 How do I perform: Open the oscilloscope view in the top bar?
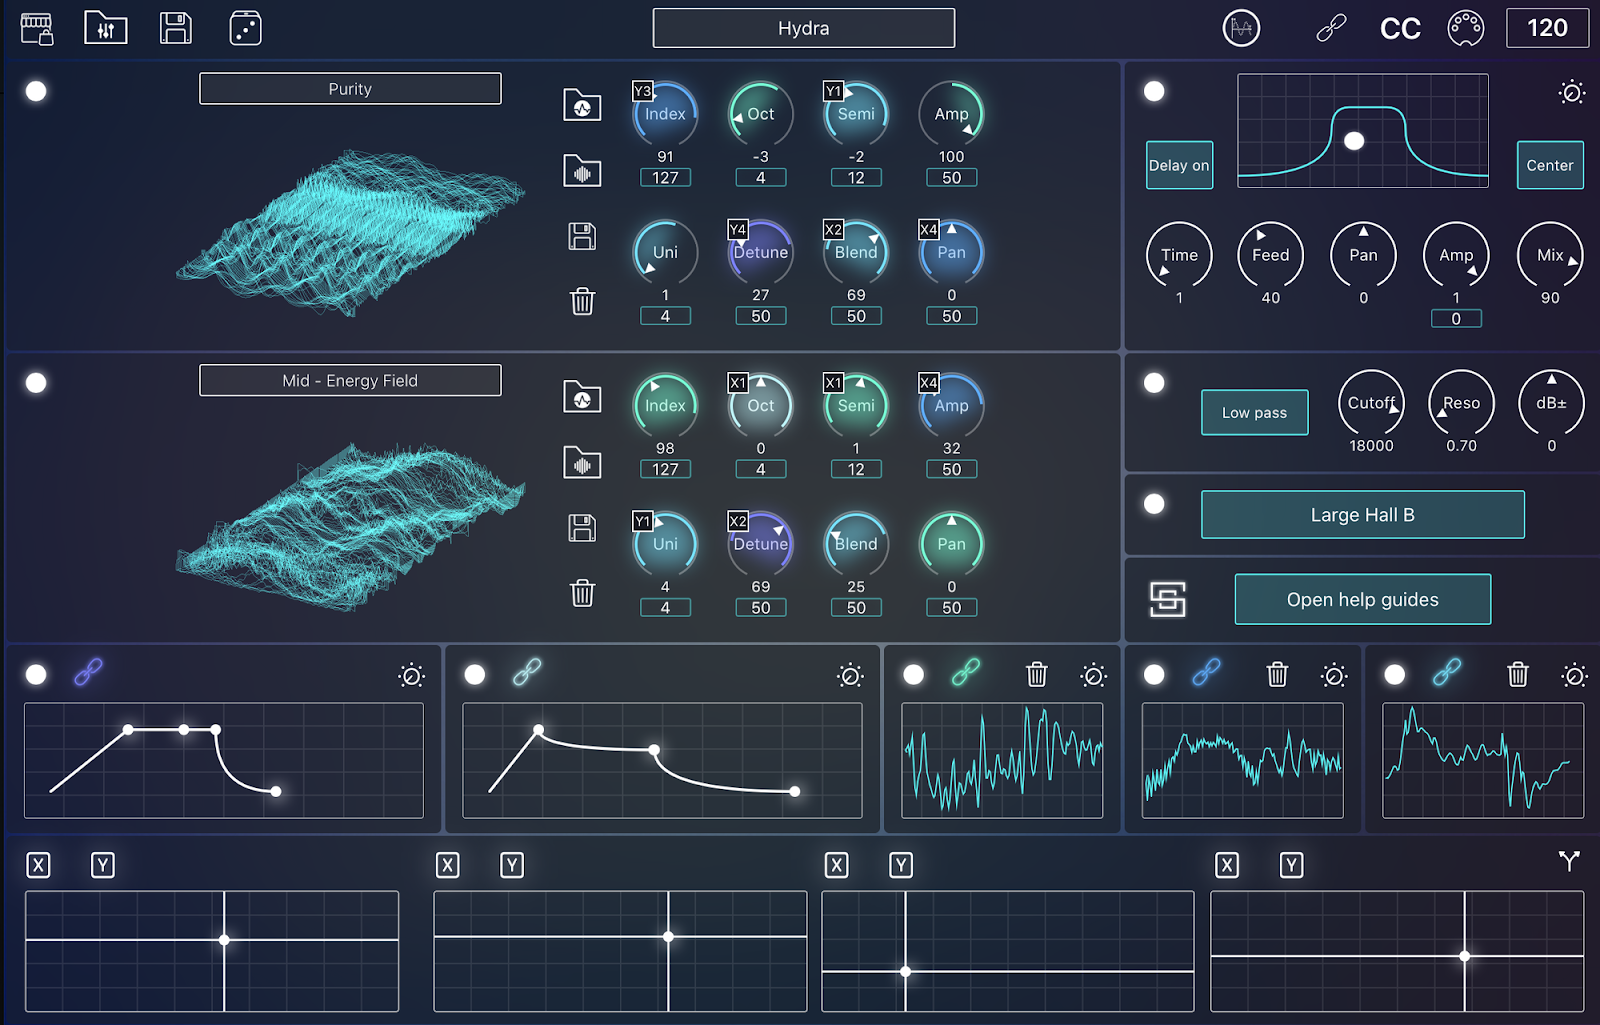[x=1240, y=28]
